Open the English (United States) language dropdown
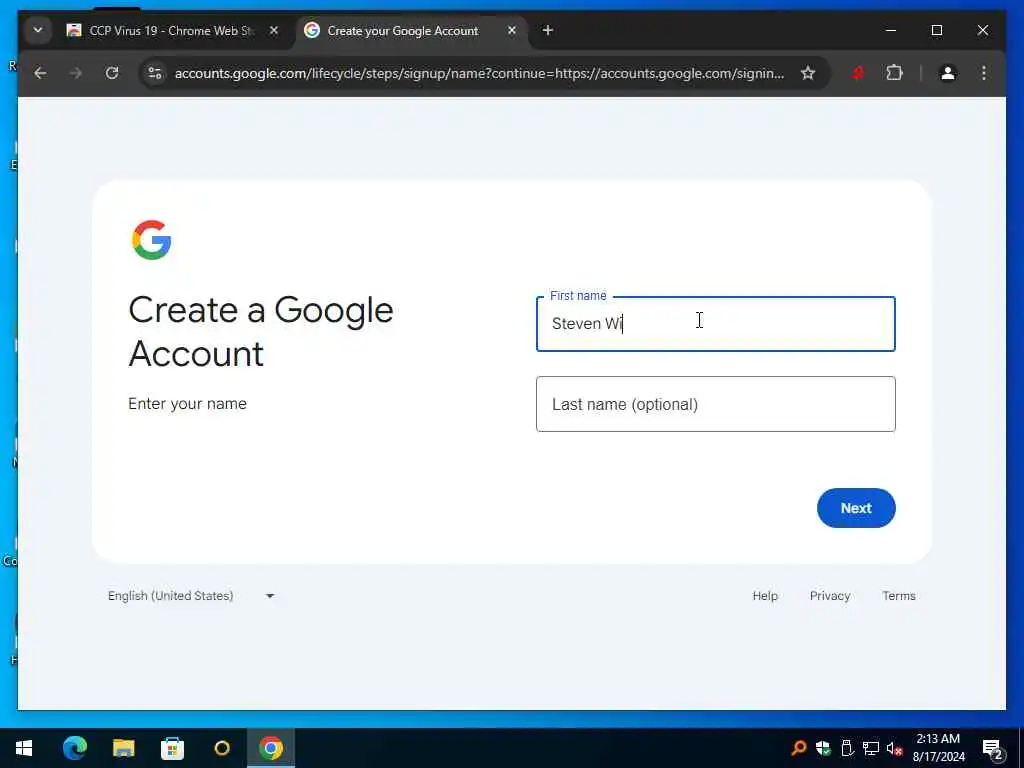Screen dimensions: 1024x768 (x=191, y=596)
